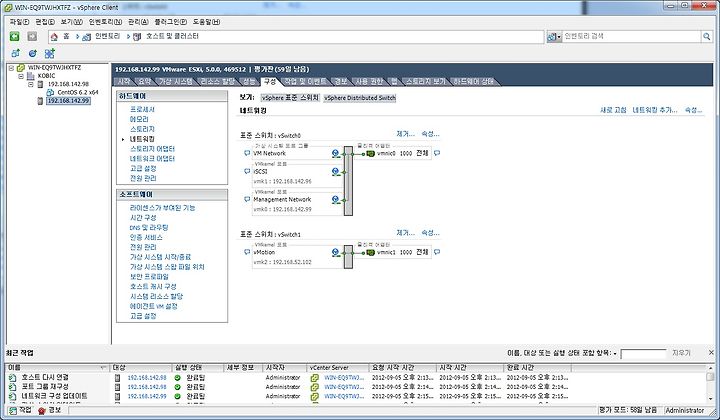The height and width of the screenshot is (420, 720).
Task: Open 스토리지 어댑터 in hardware list
Action: pyautogui.click(x=152, y=149)
